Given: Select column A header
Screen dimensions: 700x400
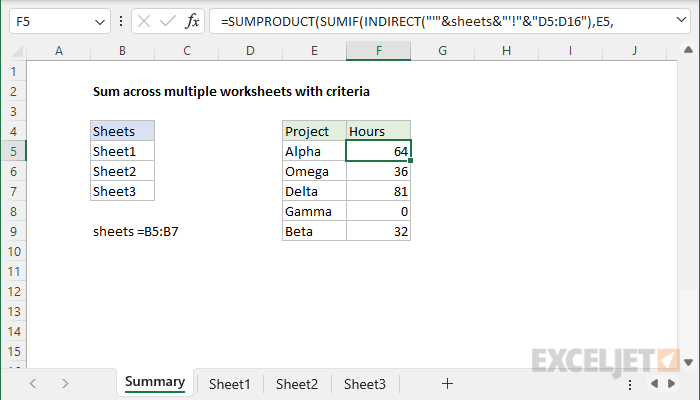Looking at the screenshot, I should [x=58, y=51].
